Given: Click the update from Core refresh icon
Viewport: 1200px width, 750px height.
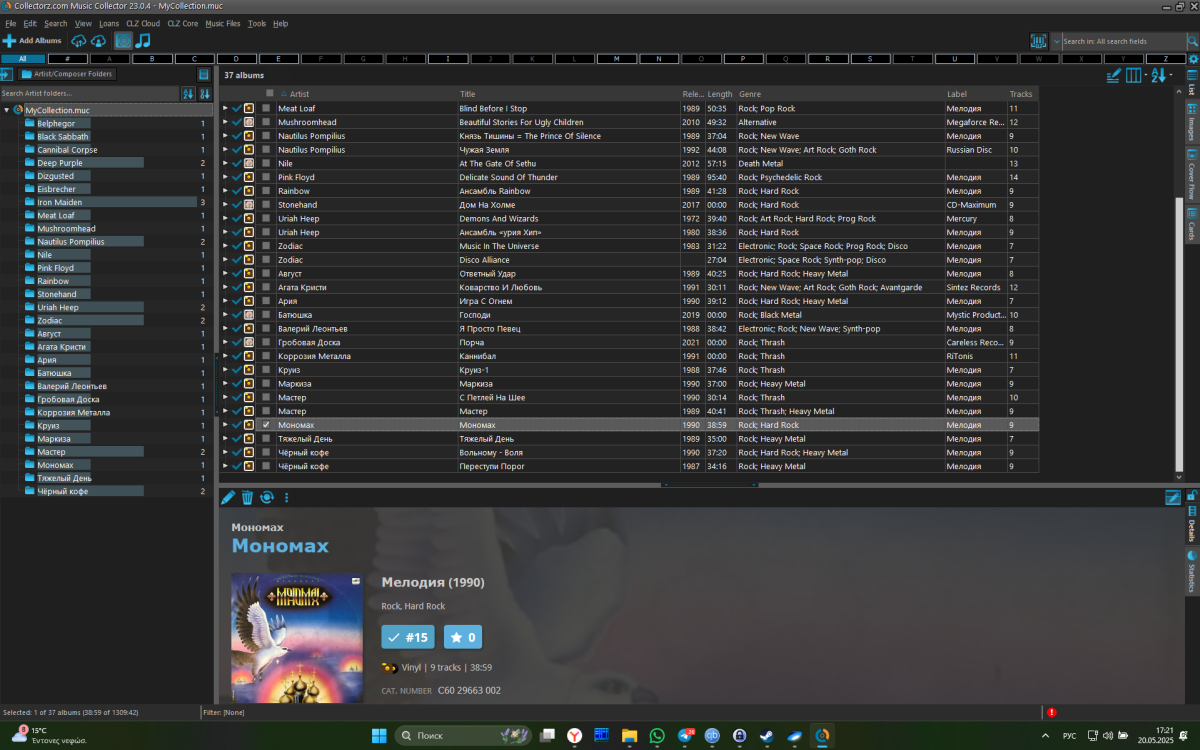Looking at the screenshot, I should (x=267, y=497).
